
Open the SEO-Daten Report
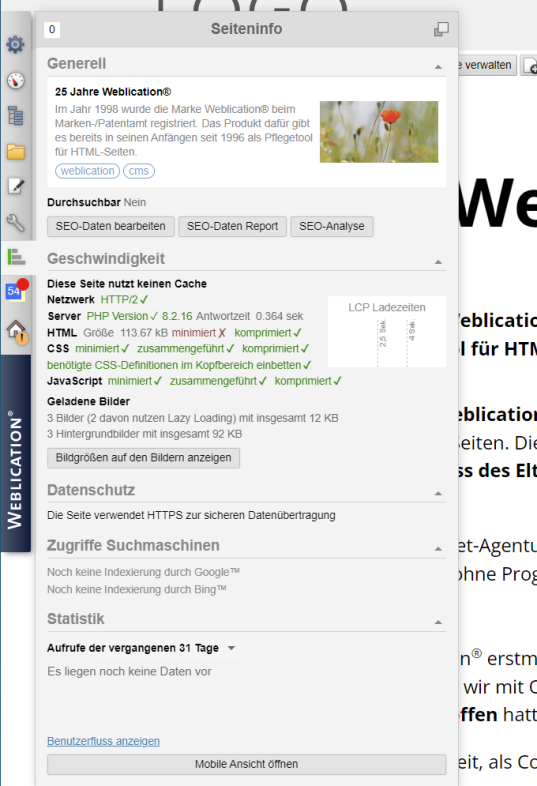click(233, 226)
